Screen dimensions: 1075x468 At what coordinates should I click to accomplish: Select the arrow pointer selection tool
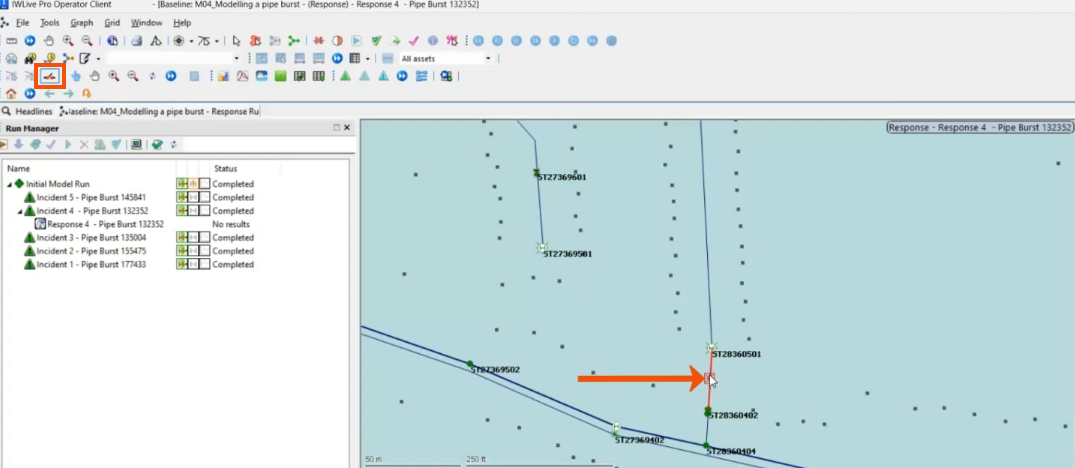point(237,40)
